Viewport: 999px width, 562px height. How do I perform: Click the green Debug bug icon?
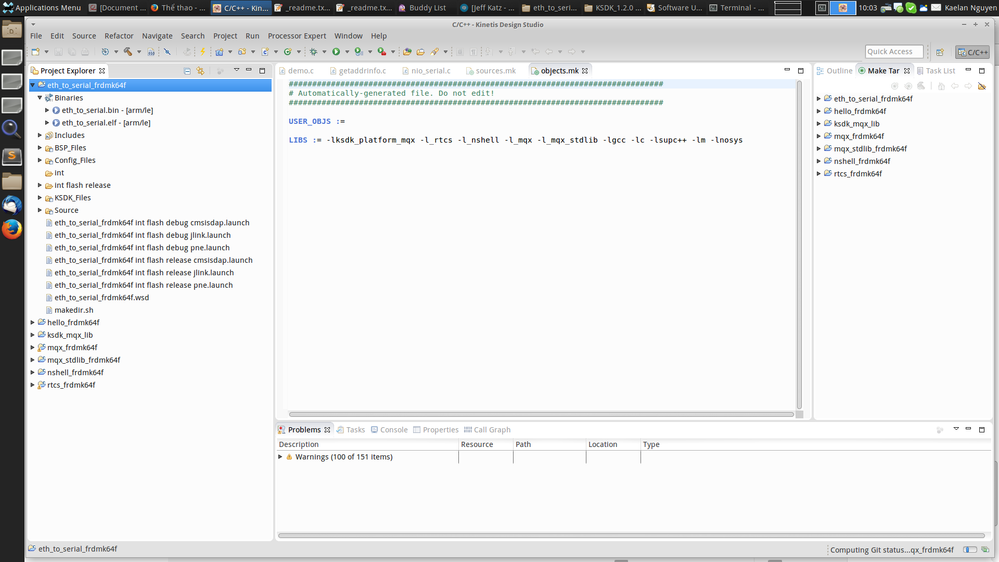pyautogui.click(x=313, y=52)
